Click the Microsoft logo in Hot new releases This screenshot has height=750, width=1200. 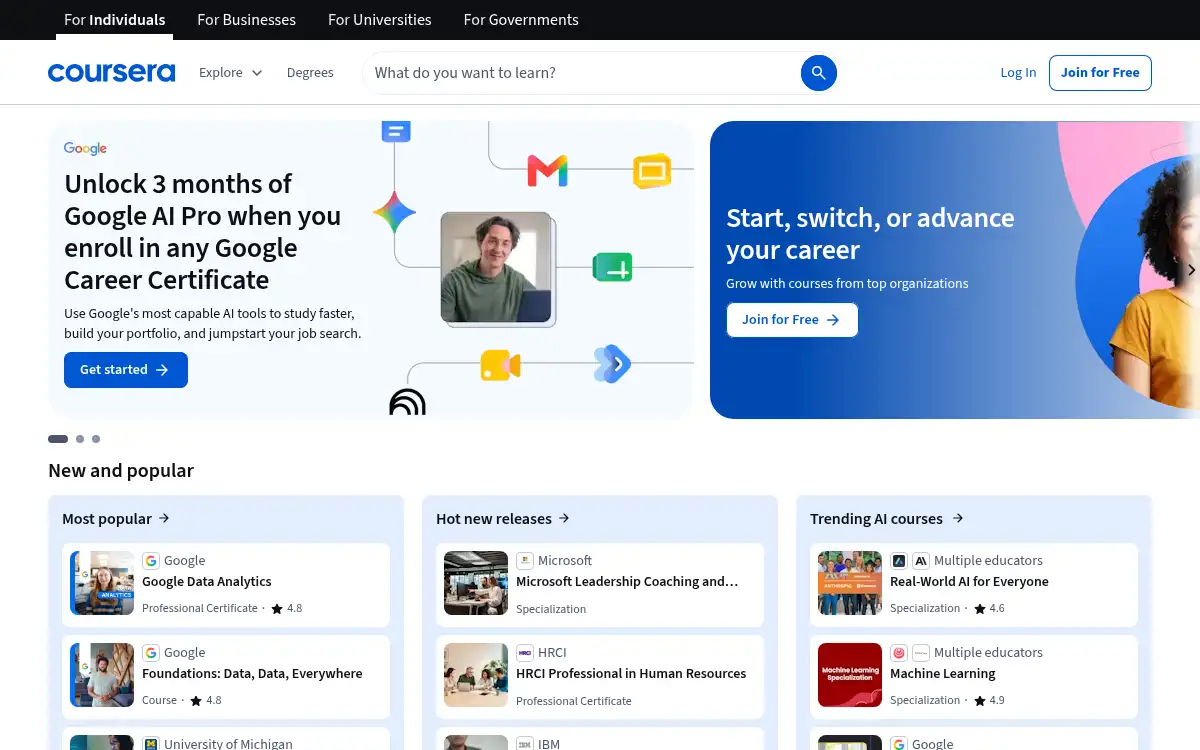tap(525, 561)
